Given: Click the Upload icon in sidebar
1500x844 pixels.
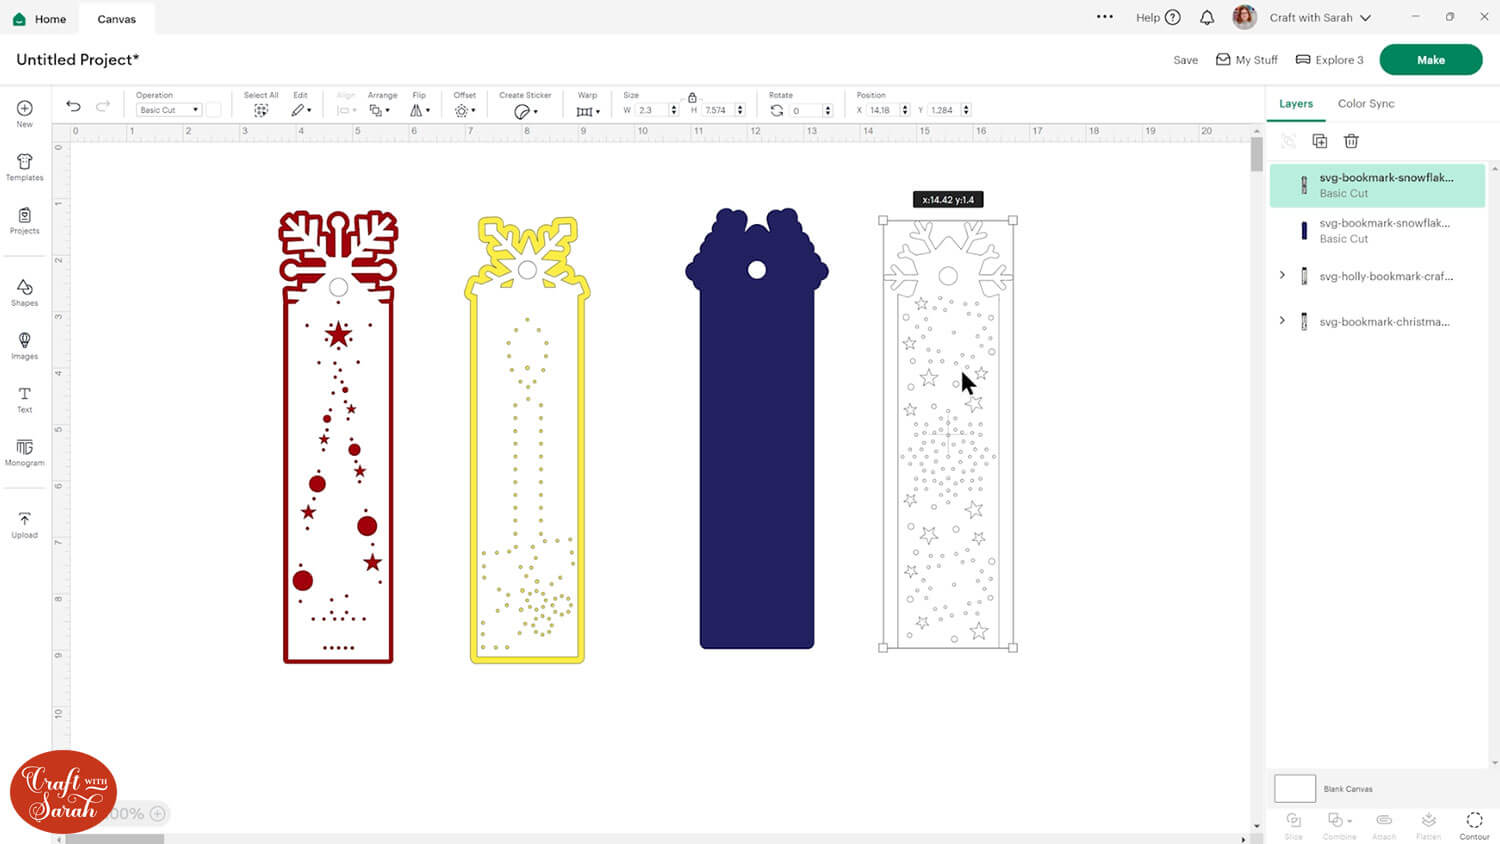Looking at the screenshot, I should point(25,524).
